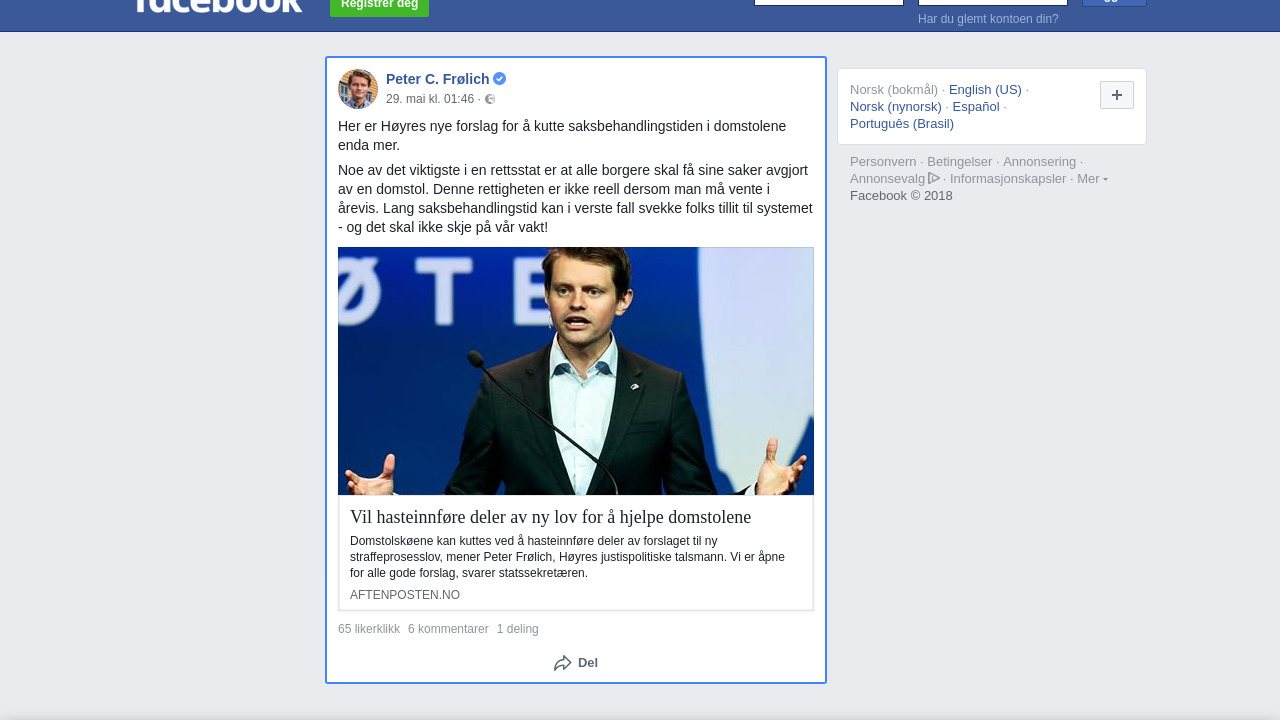Image resolution: width=1280 pixels, height=720 pixels.
Task: Click the verified badge next to Peter C. Frølich
Action: pyautogui.click(x=500, y=79)
